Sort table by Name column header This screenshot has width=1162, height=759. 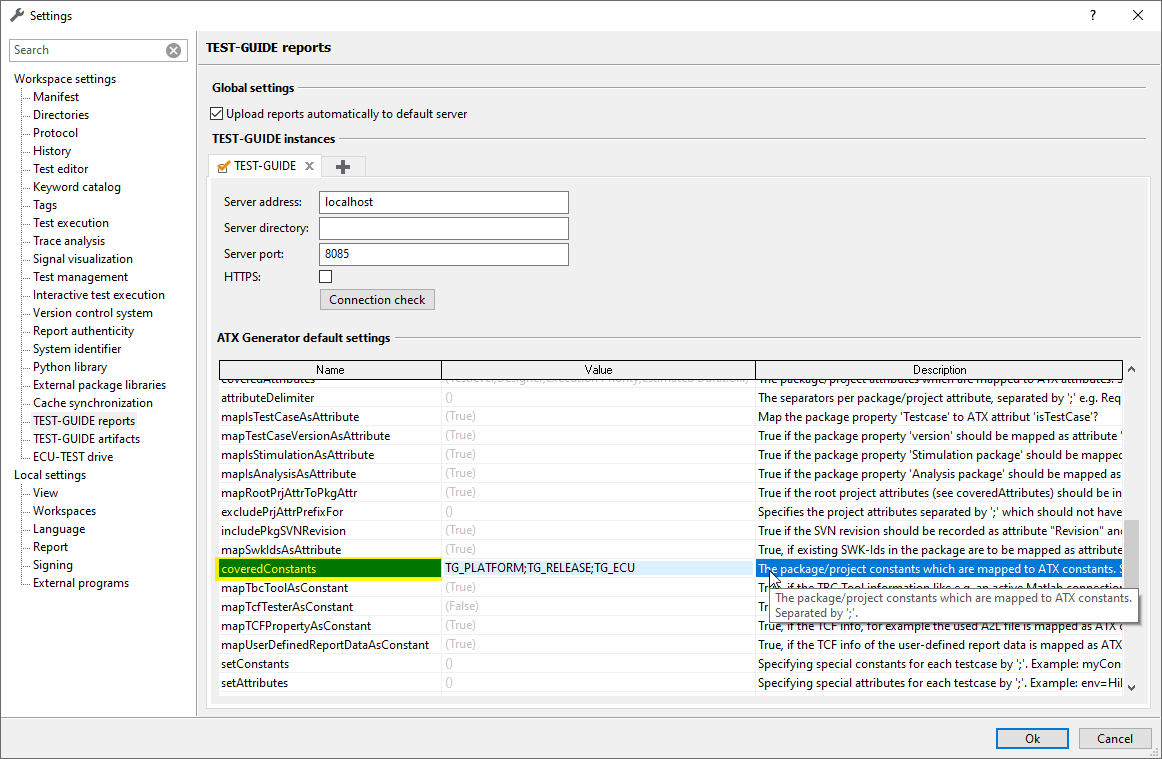pyautogui.click(x=330, y=370)
